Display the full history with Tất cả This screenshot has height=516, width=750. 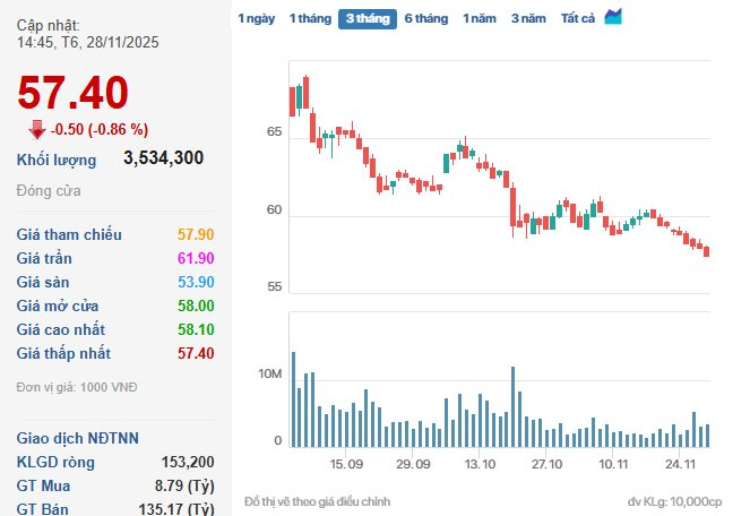pyautogui.click(x=577, y=19)
